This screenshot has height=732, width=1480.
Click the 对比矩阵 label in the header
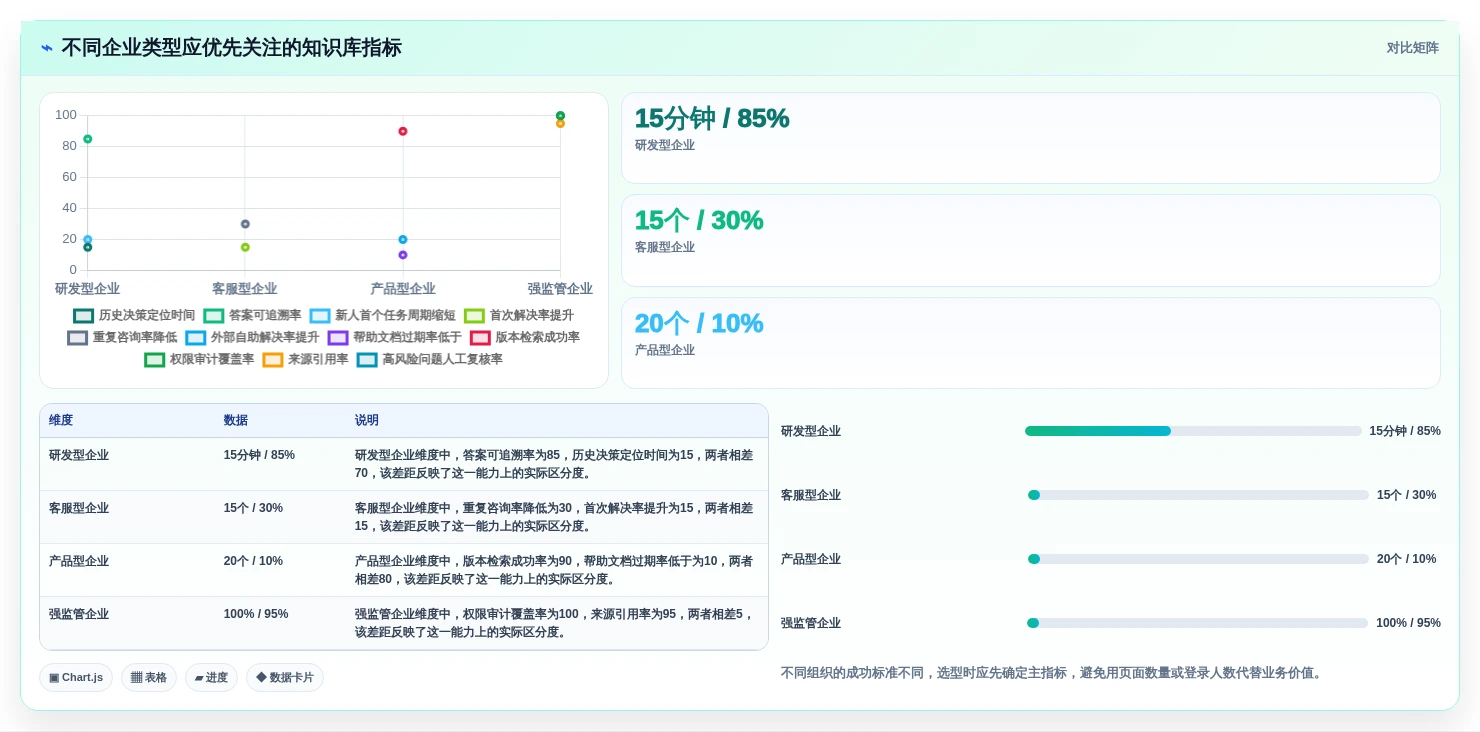[1412, 48]
